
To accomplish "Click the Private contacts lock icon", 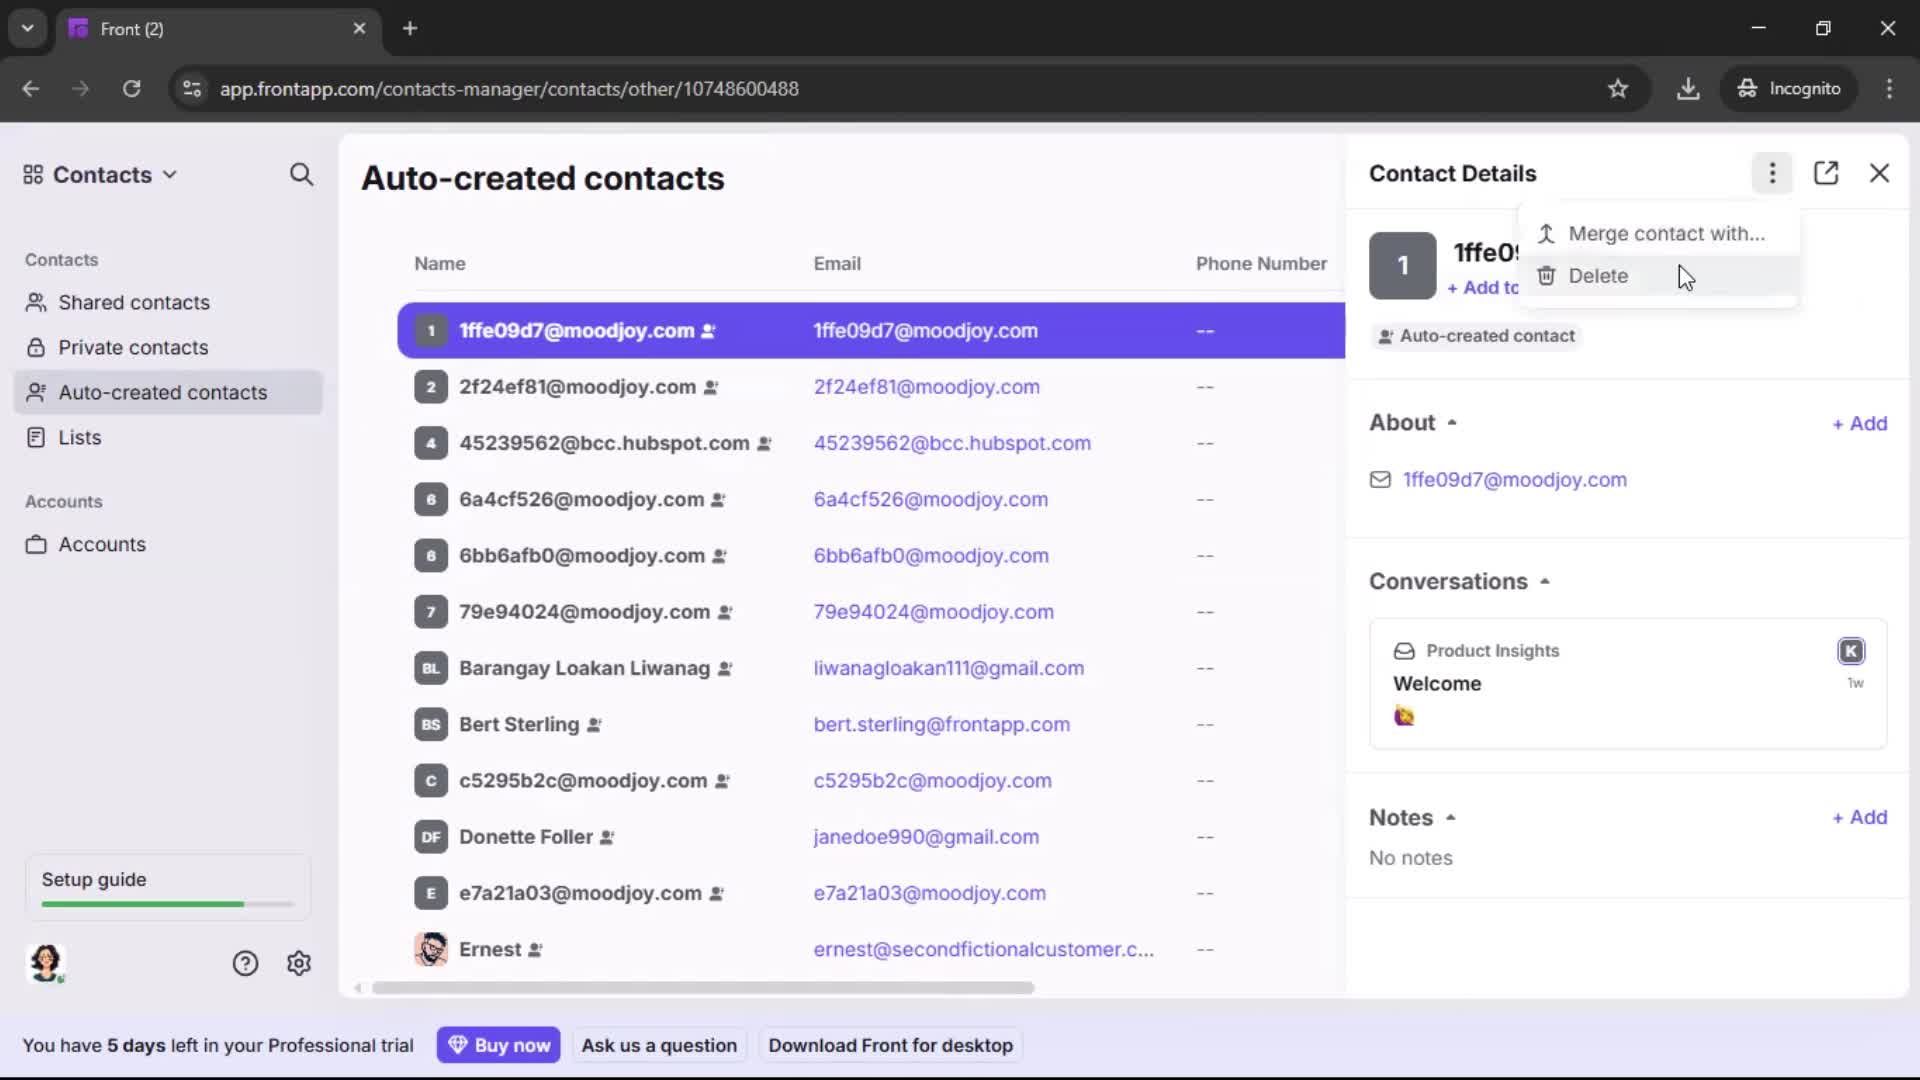I will (x=36, y=347).
